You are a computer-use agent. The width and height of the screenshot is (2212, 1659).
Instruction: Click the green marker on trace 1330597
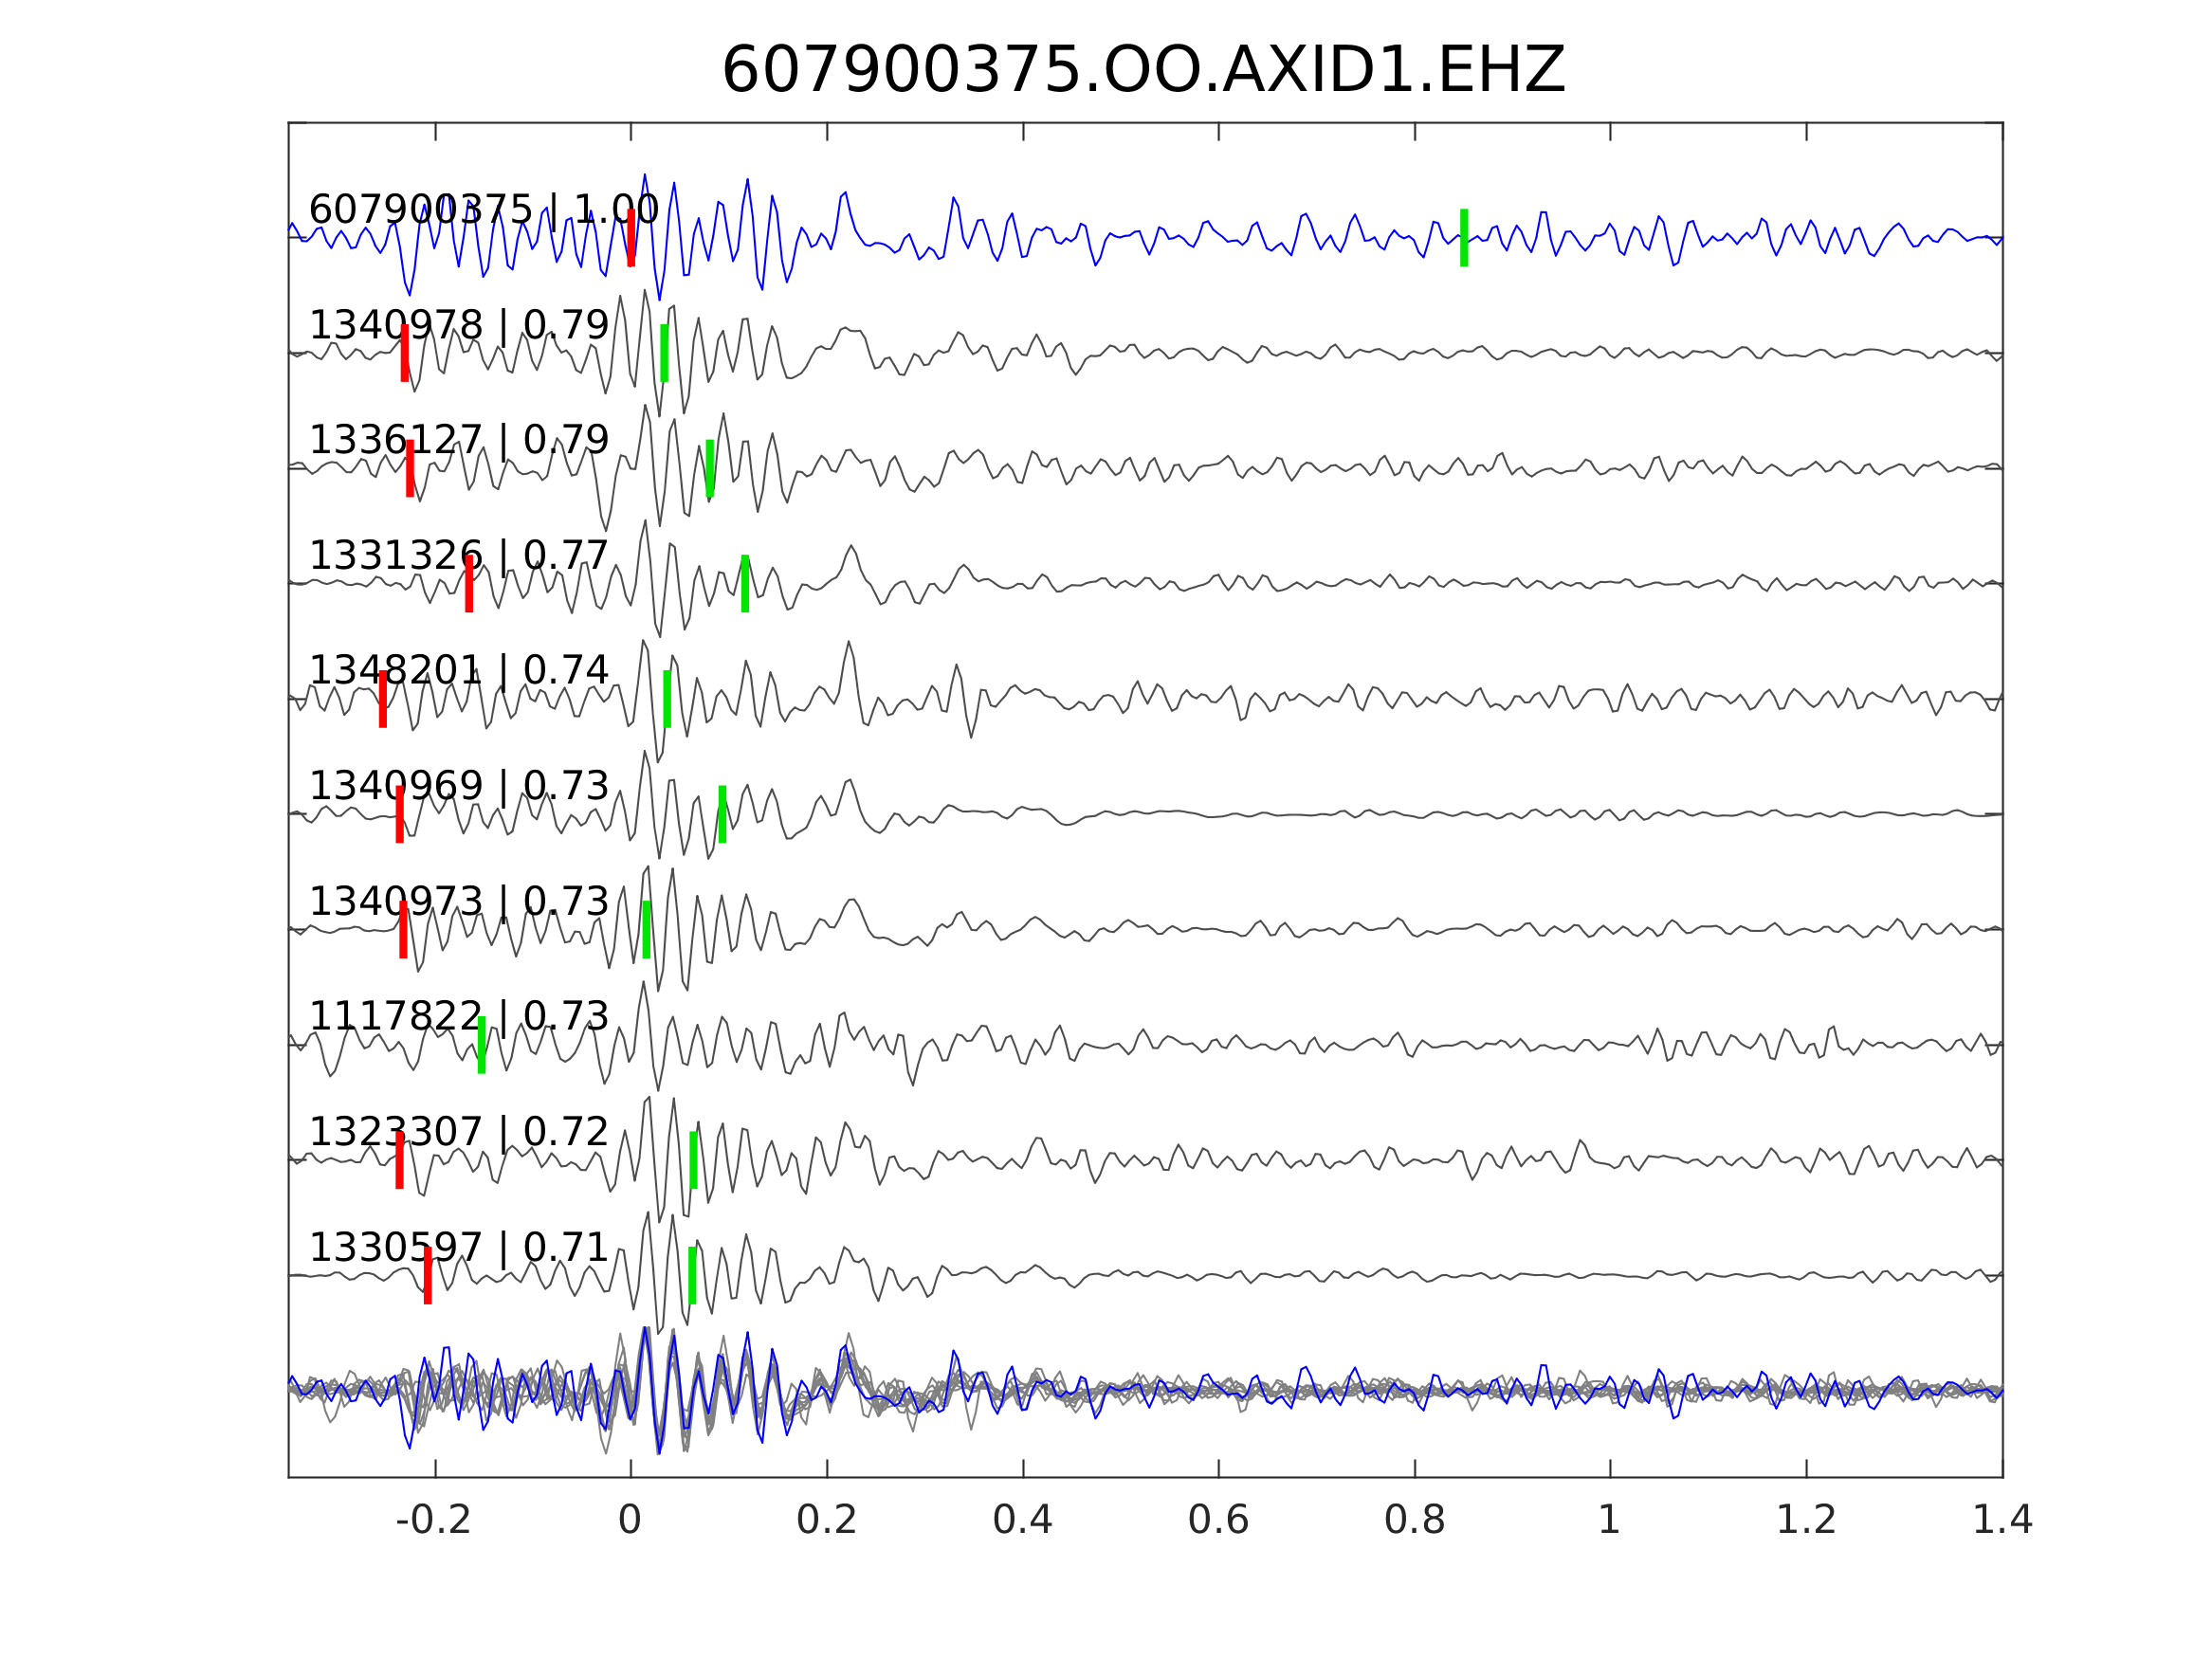[692, 1275]
